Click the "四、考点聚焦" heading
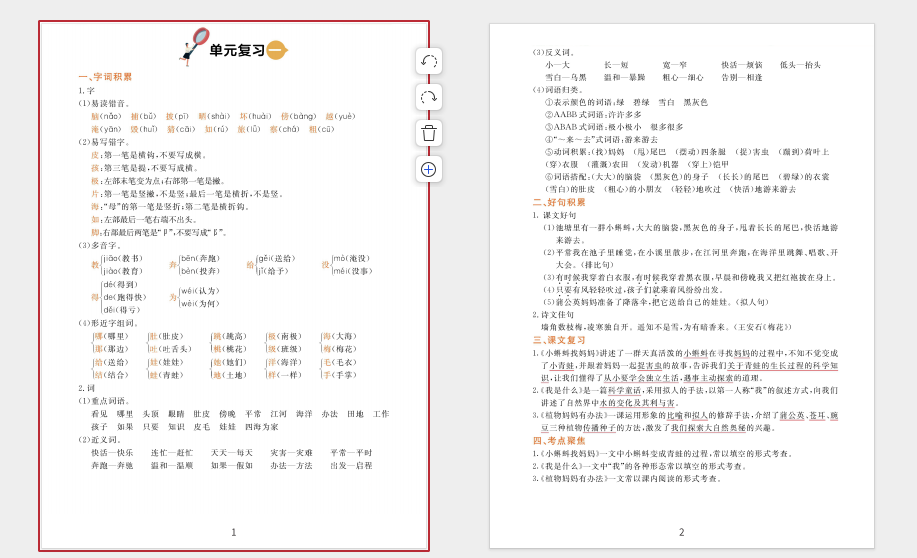This screenshot has height=558, width=917. 559,440
